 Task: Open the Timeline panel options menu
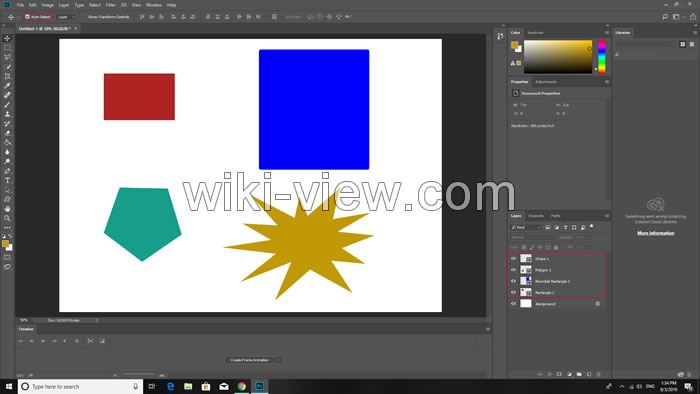coord(488,329)
